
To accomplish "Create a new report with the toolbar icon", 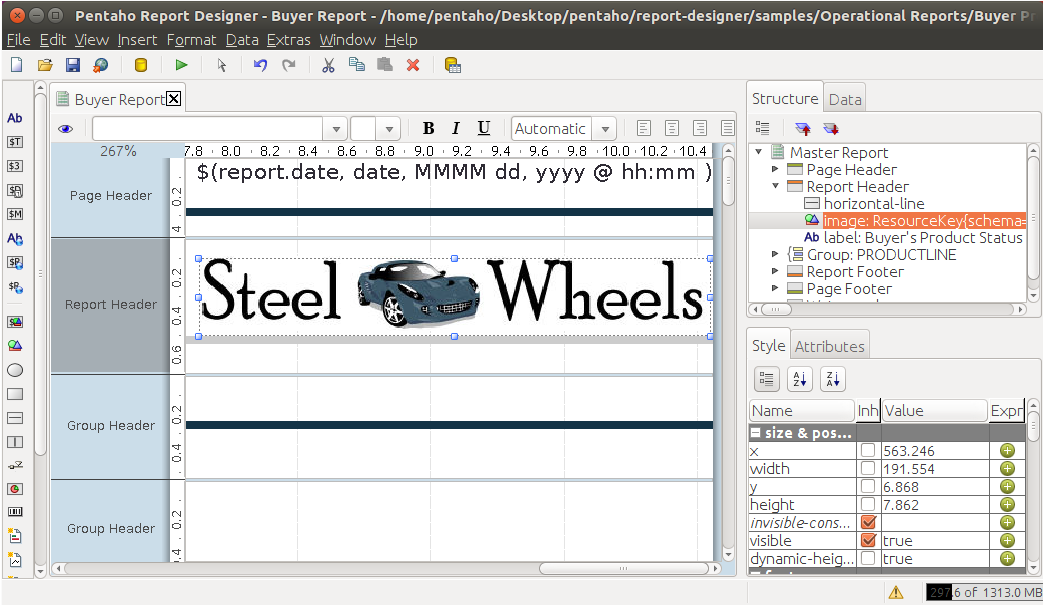I will (x=17, y=65).
